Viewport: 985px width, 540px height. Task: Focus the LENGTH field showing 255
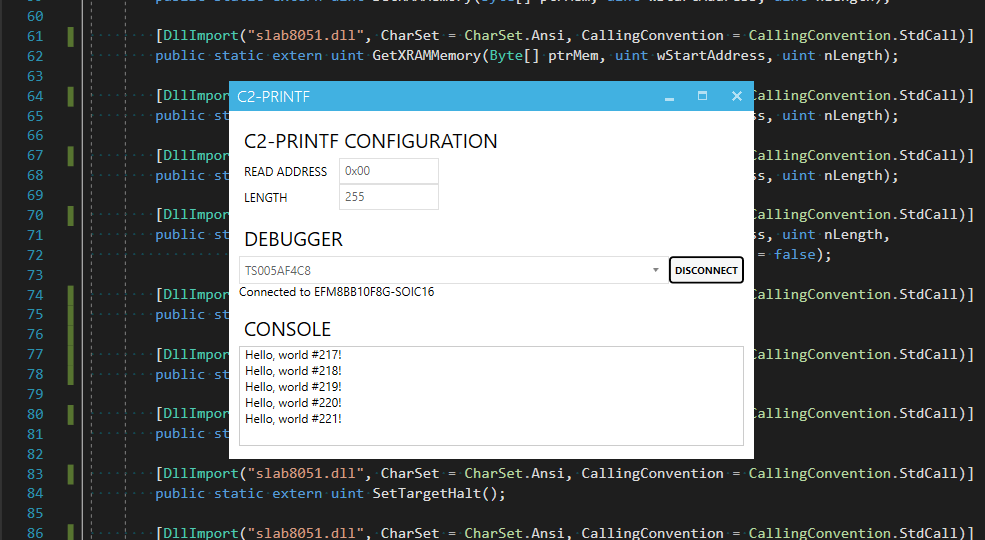[x=388, y=197]
